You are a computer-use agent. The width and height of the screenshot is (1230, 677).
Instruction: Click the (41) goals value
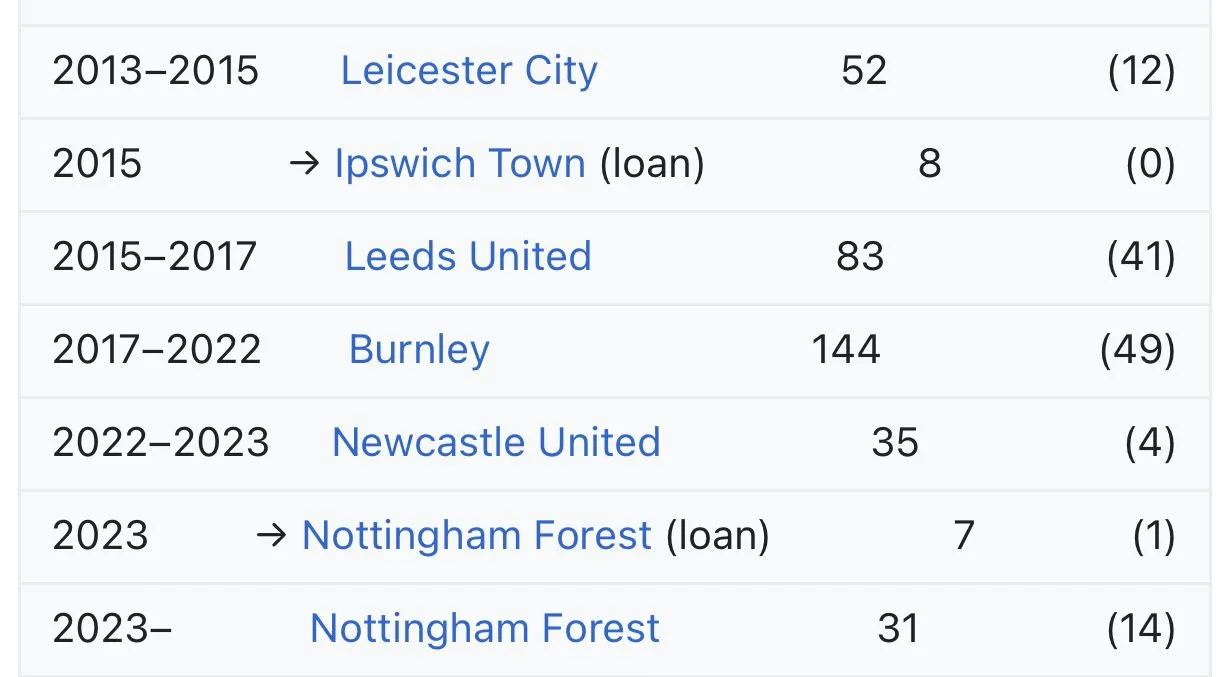click(x=1141, y=257)
